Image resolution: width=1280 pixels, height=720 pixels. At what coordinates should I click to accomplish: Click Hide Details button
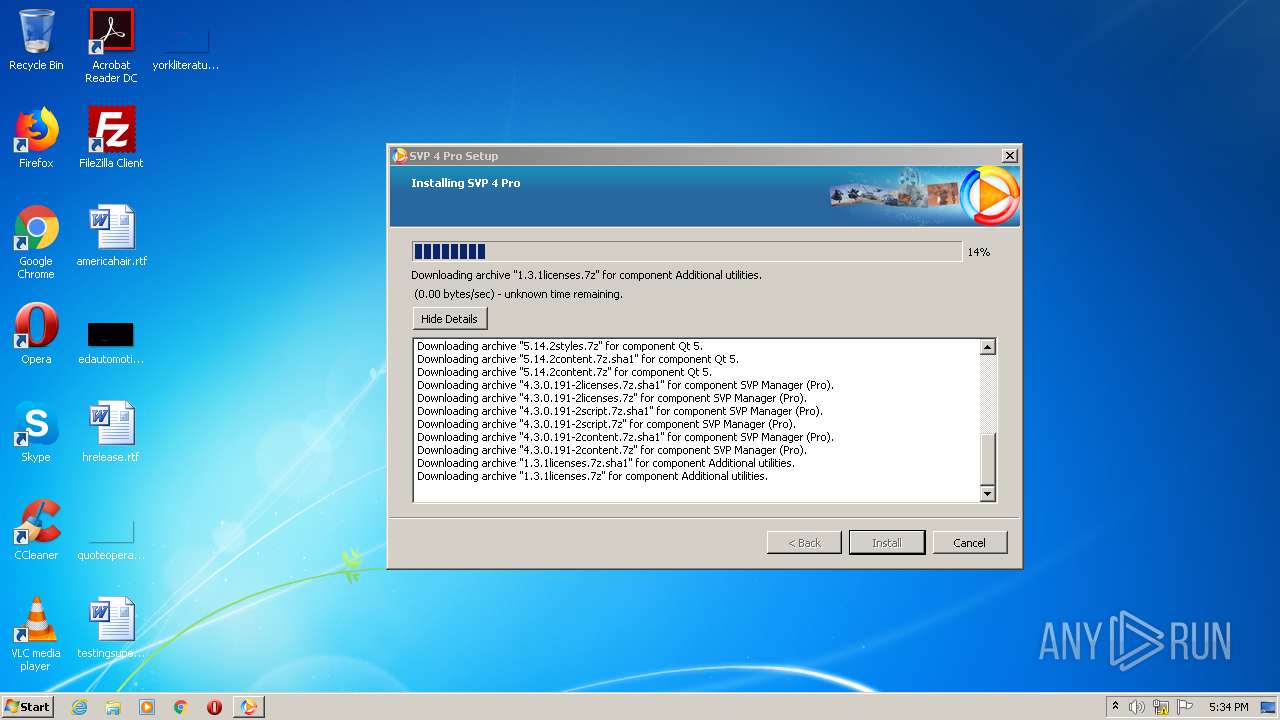(x=449, y=319)
